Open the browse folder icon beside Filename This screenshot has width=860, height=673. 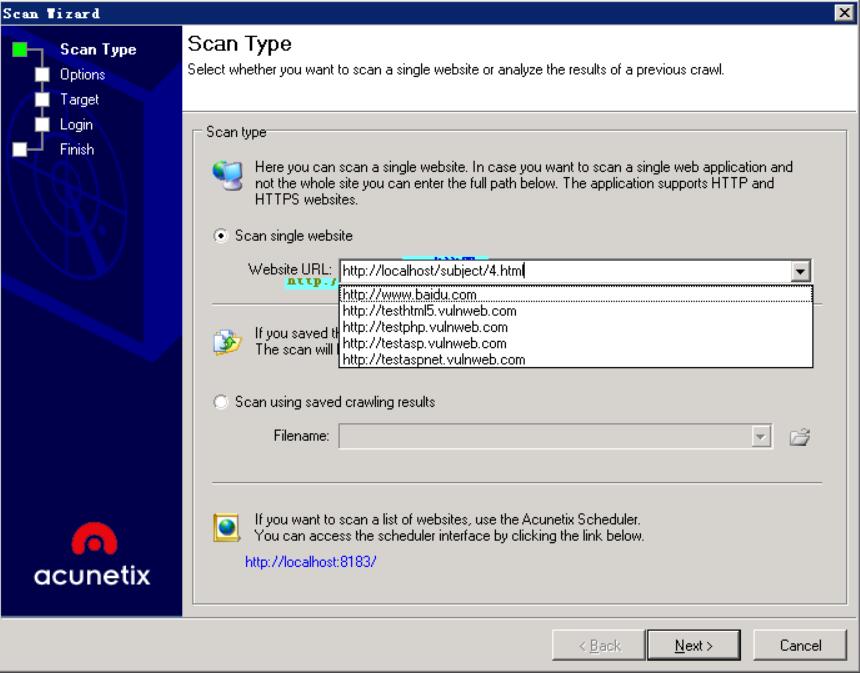click(800, 437)
